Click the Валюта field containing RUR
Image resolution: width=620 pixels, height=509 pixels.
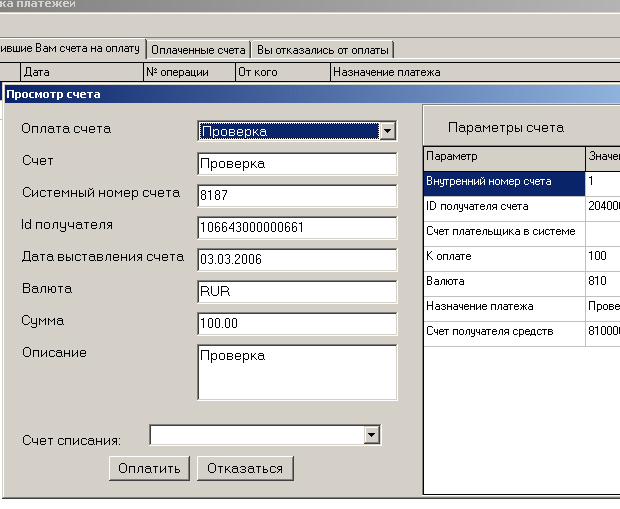point(297,291)
